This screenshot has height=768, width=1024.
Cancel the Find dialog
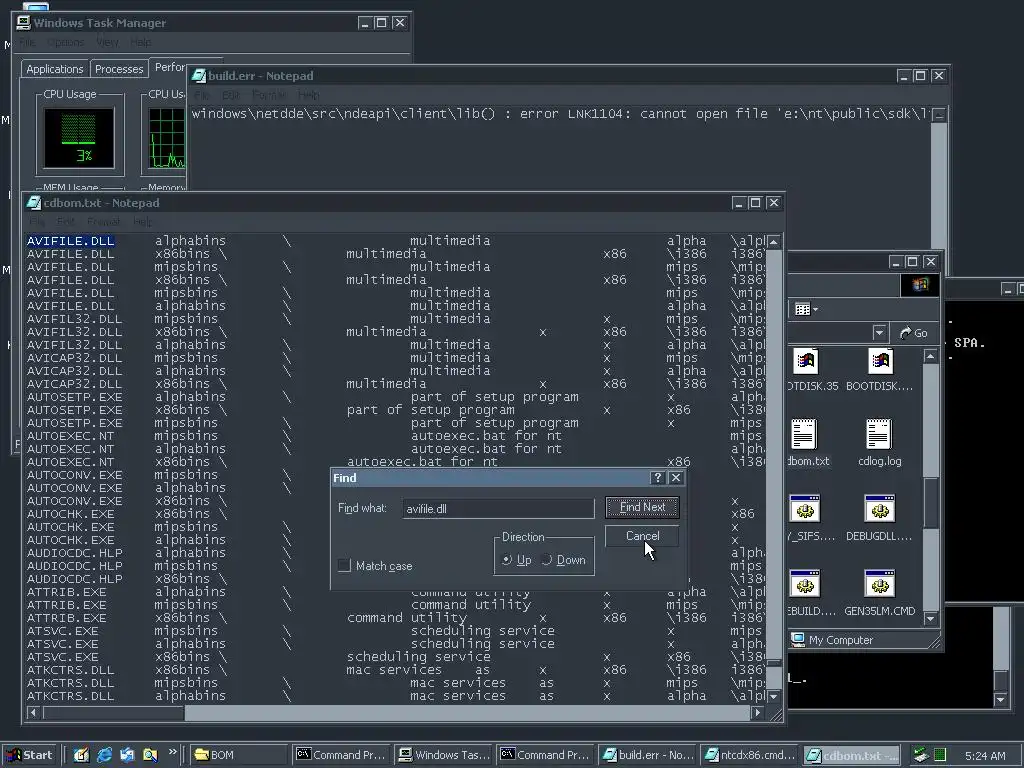tap(642, 536)
